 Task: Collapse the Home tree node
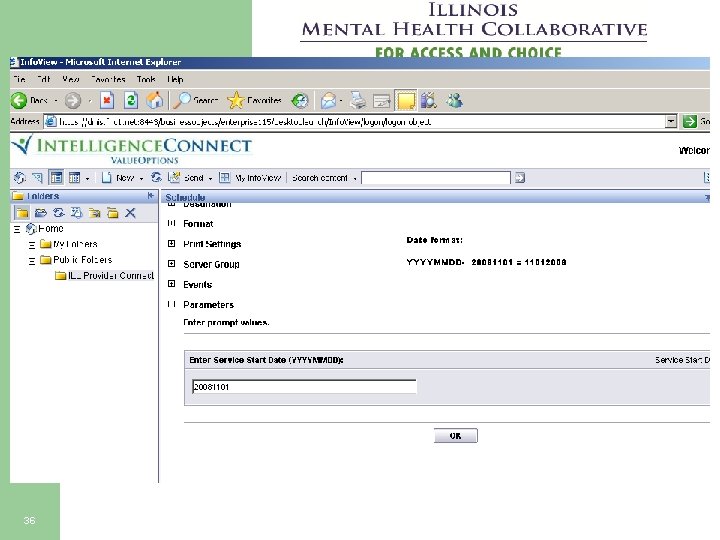click(17, 229)
